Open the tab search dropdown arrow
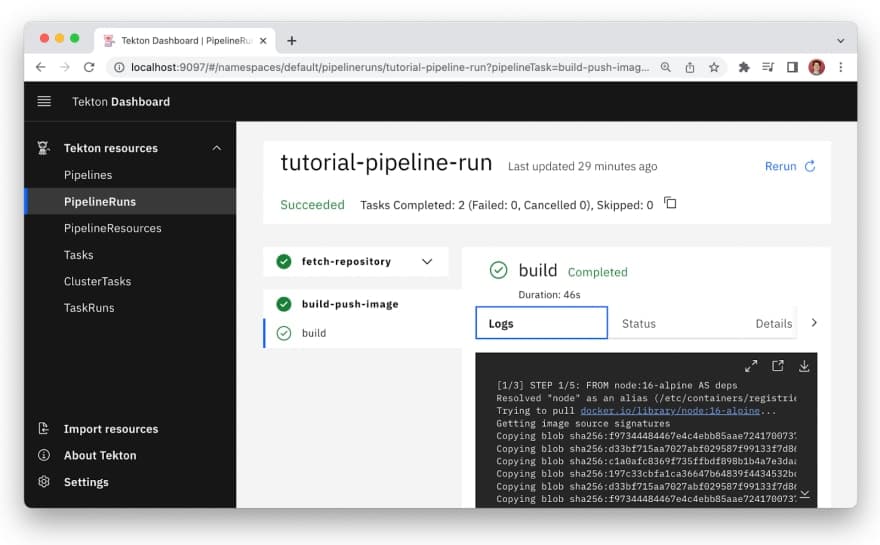 pyautogui.click(x=840, y=40)
